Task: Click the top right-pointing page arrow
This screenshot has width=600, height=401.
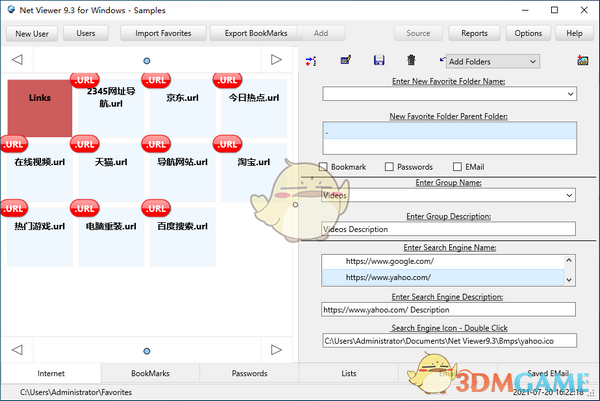Action: (276, 59)
